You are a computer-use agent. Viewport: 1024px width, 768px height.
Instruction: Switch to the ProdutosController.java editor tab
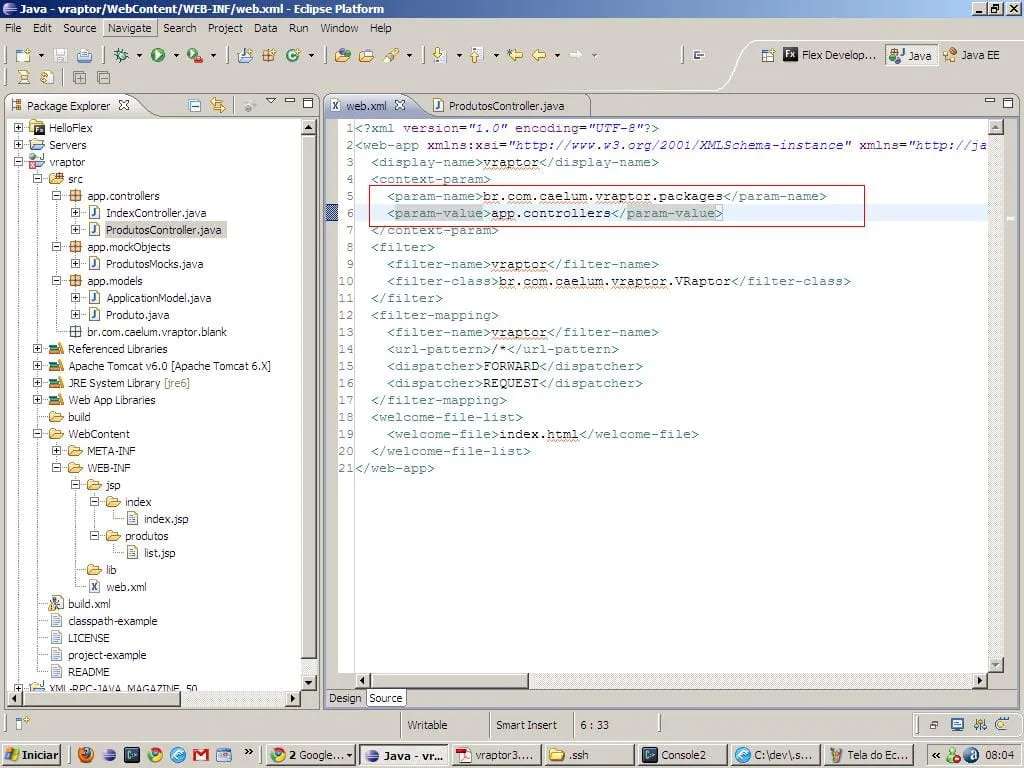tap(505, 105)
